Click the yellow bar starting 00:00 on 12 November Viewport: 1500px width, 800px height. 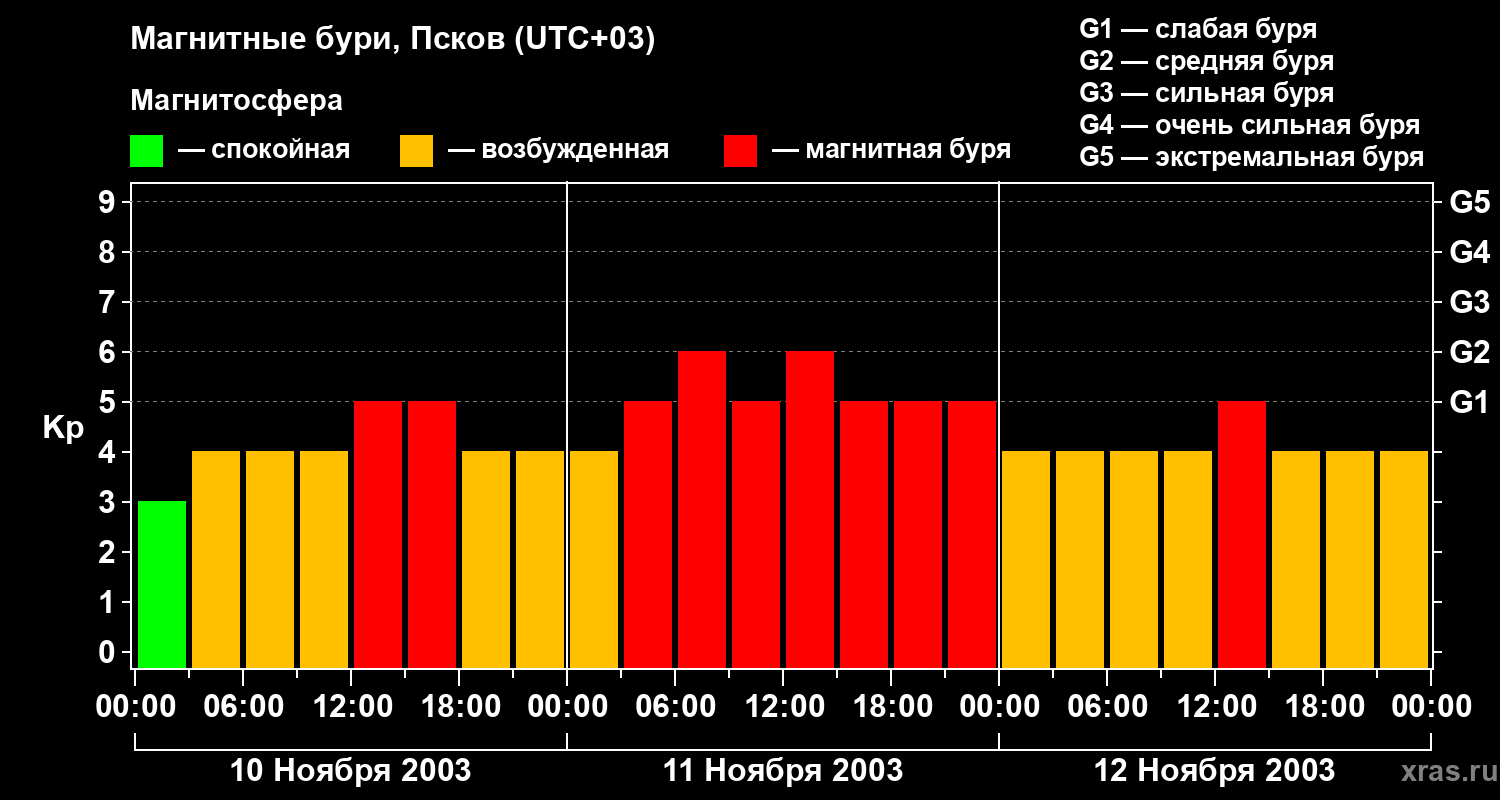[1026, 559]
